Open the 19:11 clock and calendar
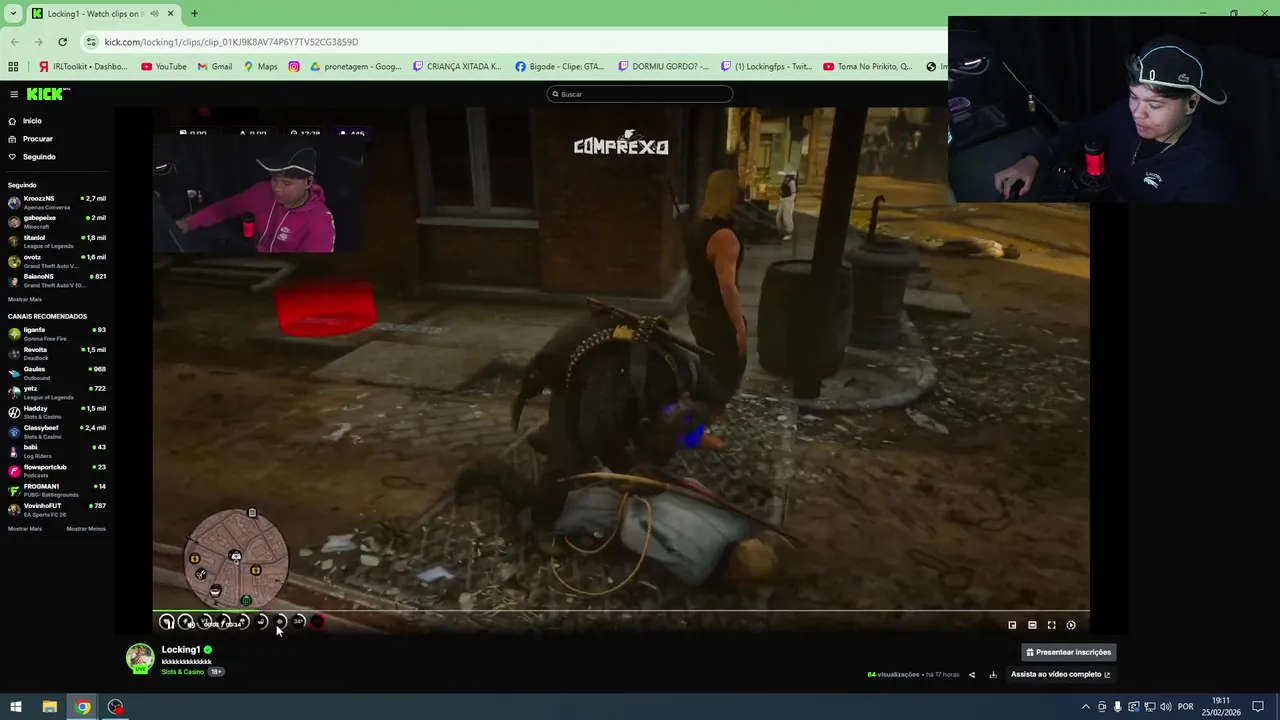The image size is (1280, 720). 1221,707
